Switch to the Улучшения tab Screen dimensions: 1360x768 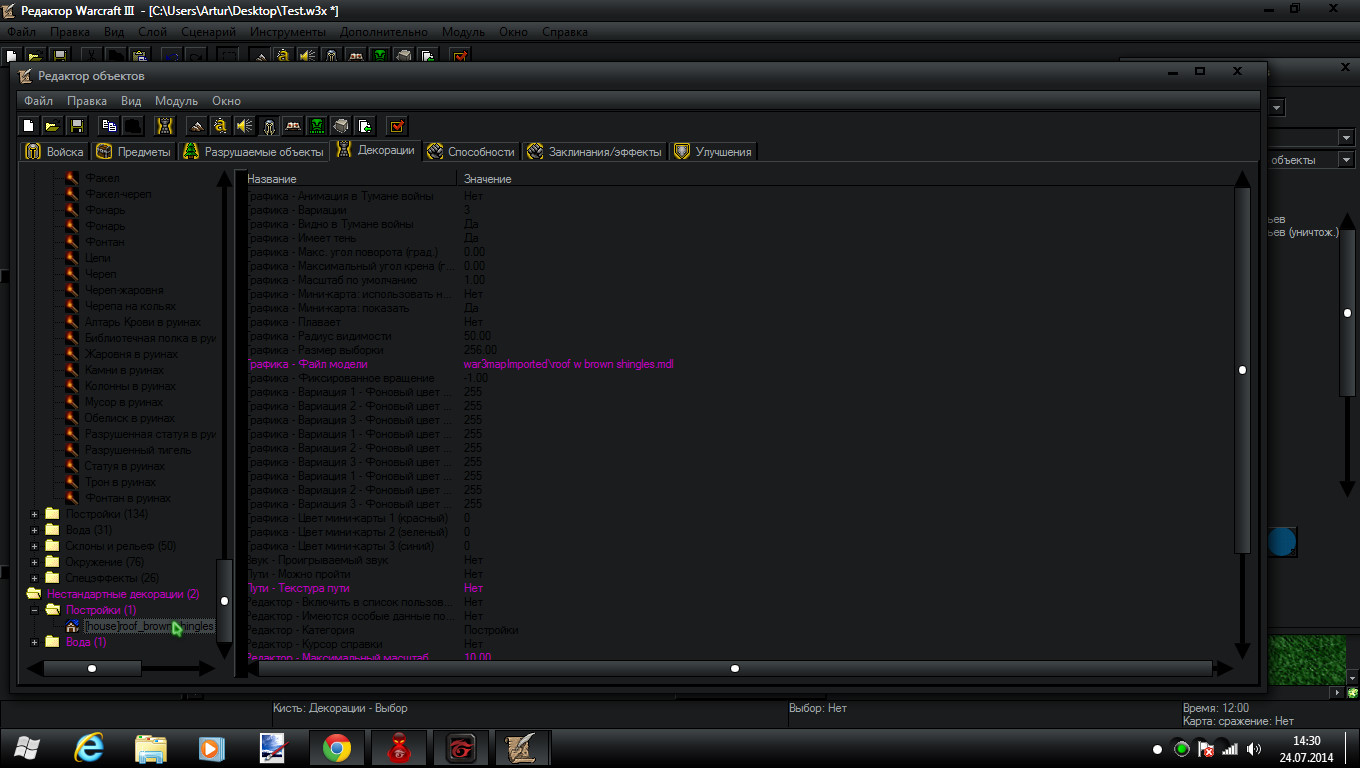[713, 151]
